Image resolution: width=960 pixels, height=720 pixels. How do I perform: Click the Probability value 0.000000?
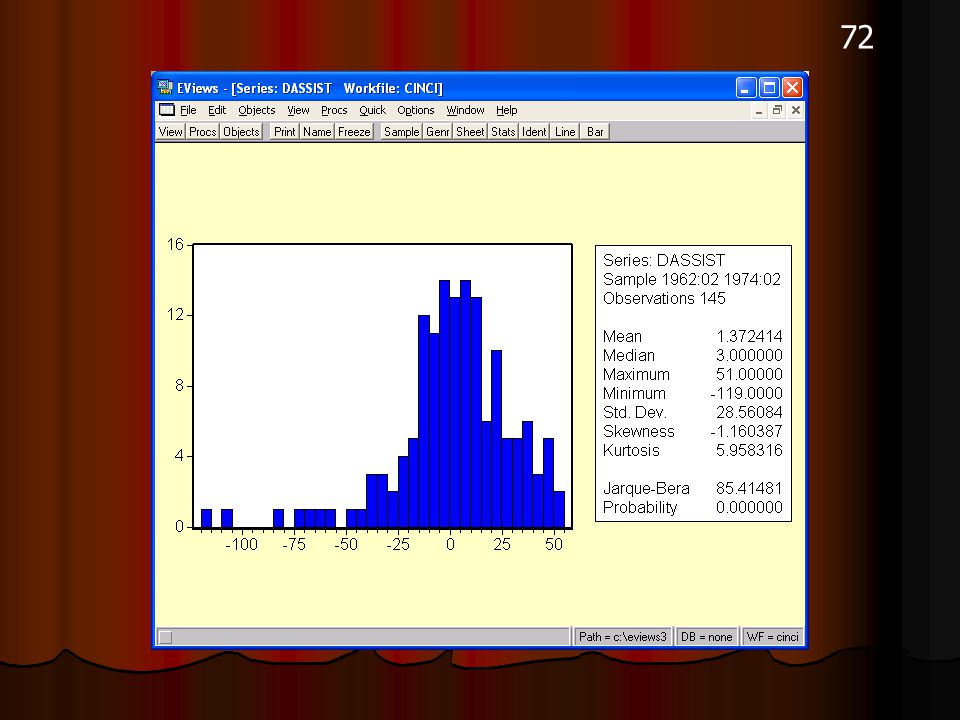tap(749, 507)
